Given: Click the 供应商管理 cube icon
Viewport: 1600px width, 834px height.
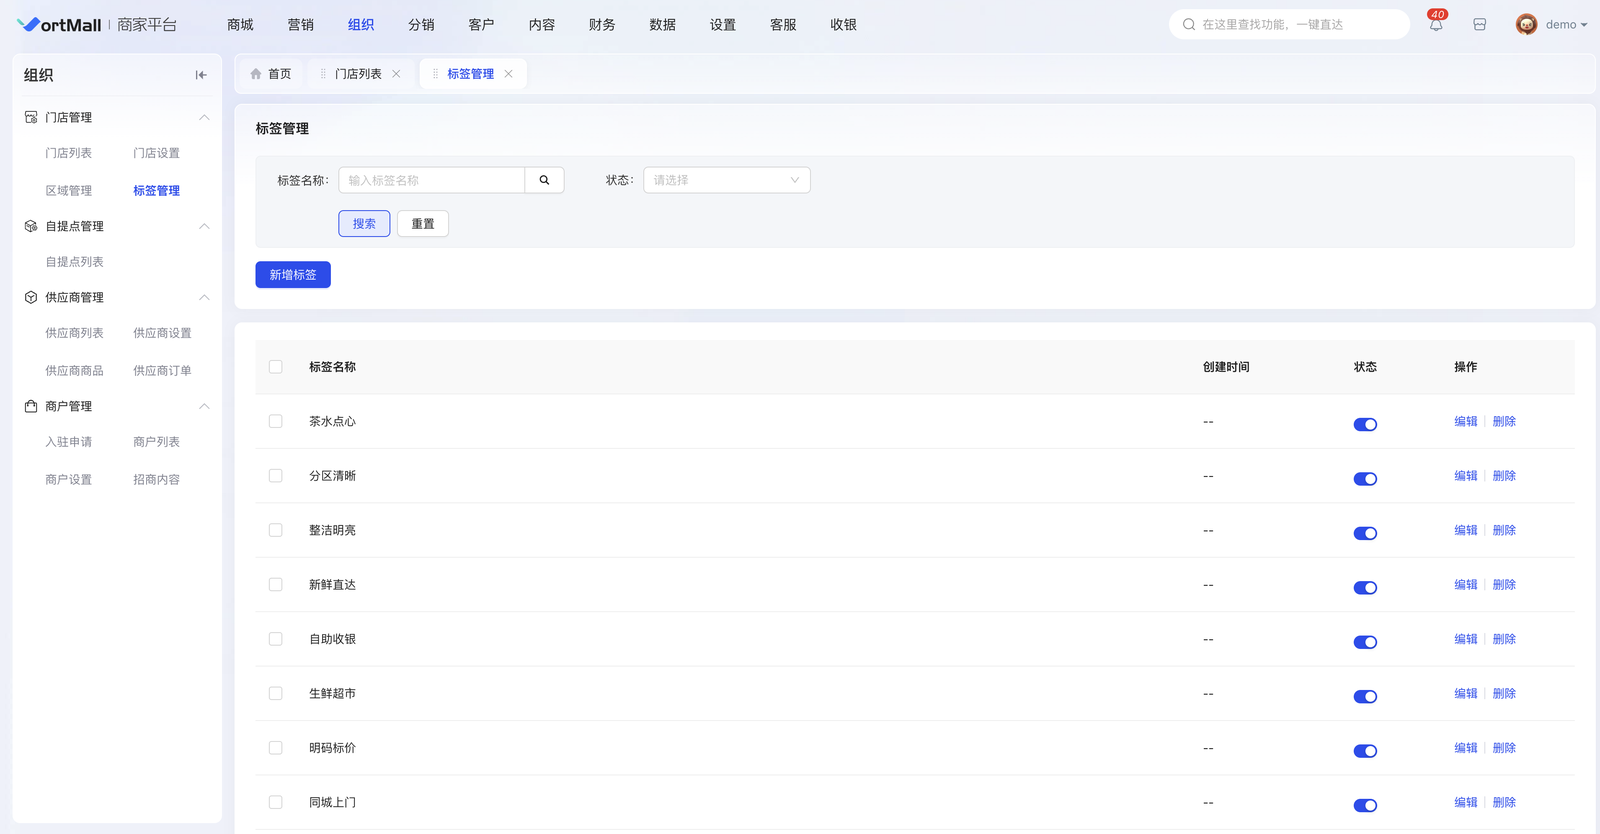Looking at the screenshot, I should [31, 297].
